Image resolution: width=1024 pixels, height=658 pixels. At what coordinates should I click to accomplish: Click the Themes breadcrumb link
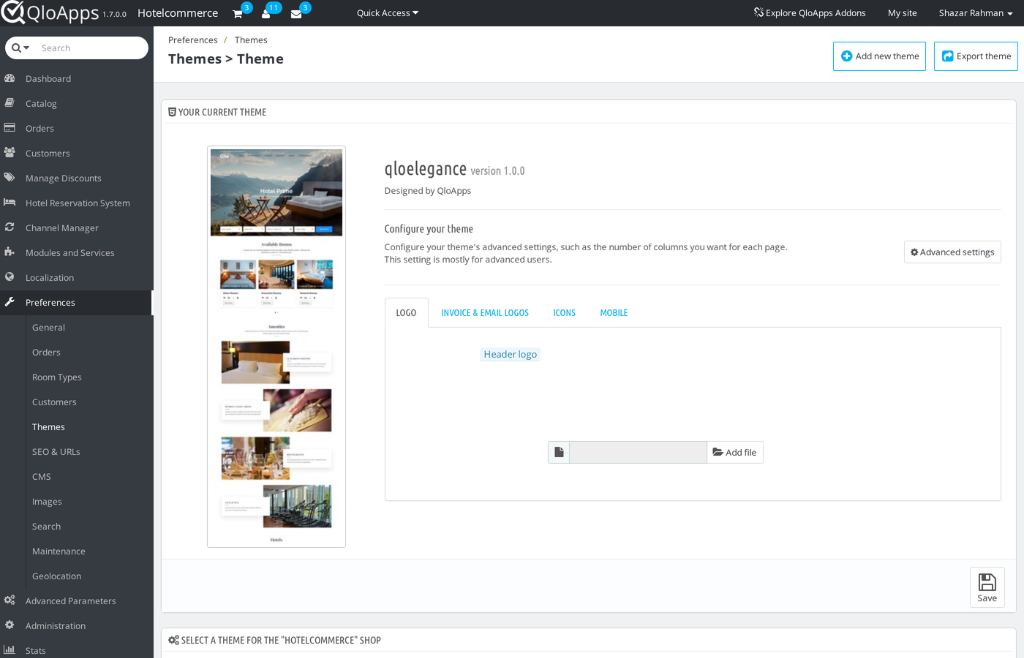(251, 40)
